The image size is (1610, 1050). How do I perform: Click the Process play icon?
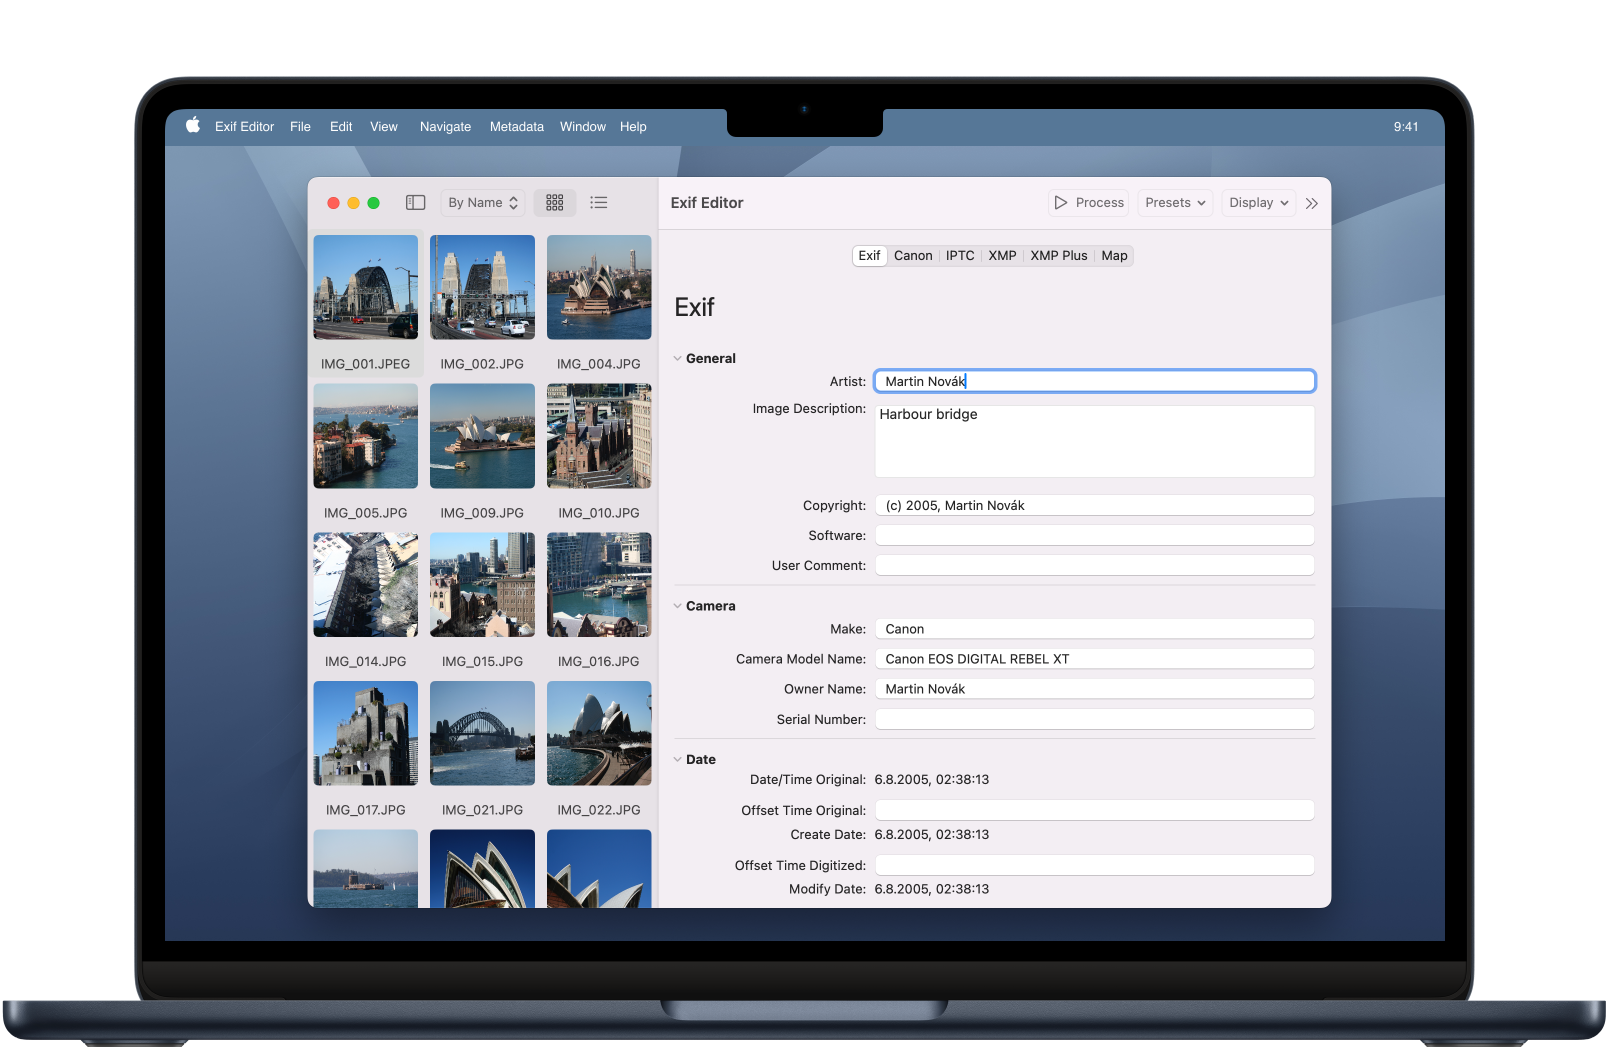tap(1062, 202)
